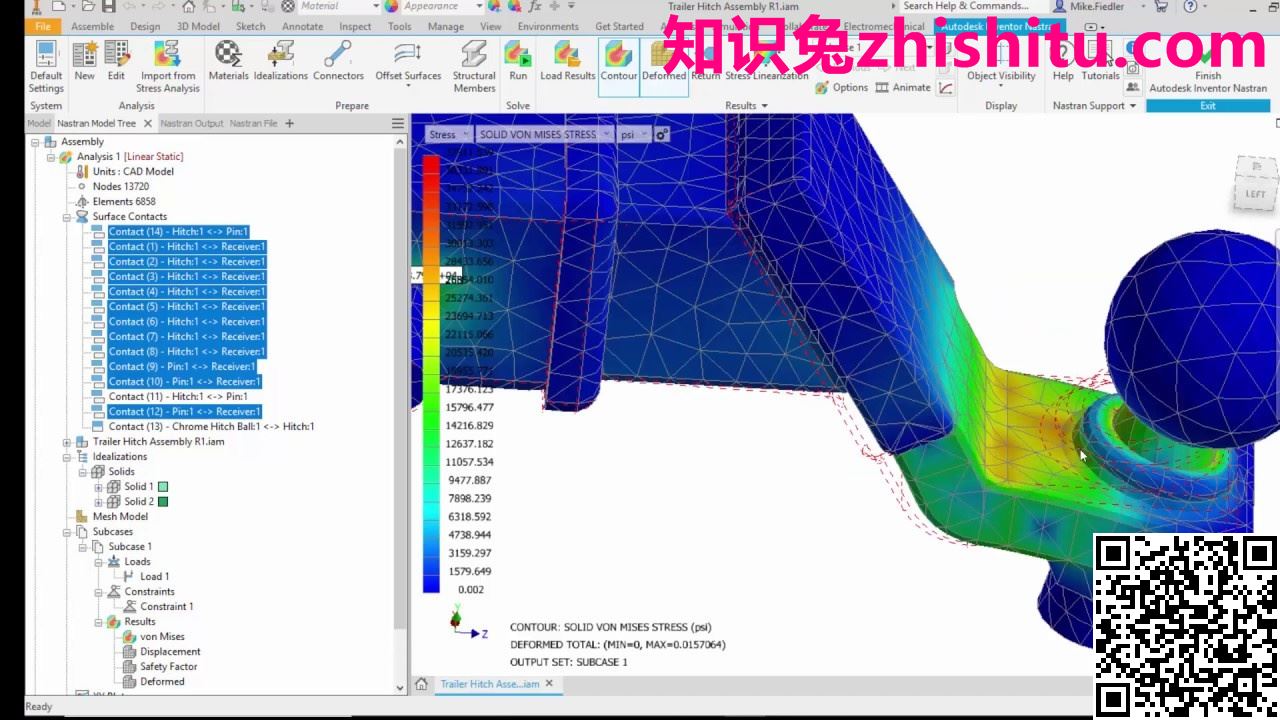Image resolution: width=1280 pixels, height=720 pixels.
Task: Close the Trailer Hitch Asse...iam document tab
Action: 548,684
